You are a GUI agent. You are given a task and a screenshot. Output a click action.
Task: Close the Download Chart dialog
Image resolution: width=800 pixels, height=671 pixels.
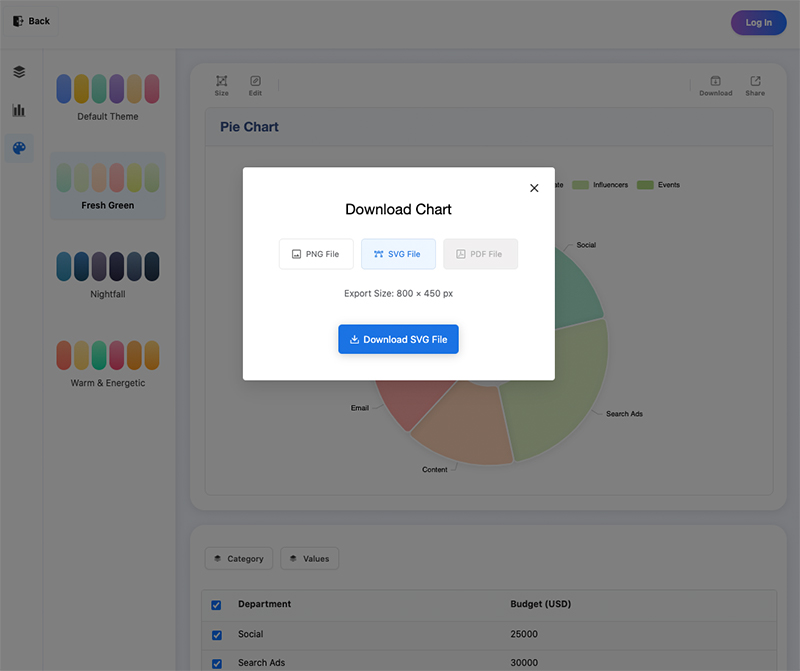pos(534,188)
